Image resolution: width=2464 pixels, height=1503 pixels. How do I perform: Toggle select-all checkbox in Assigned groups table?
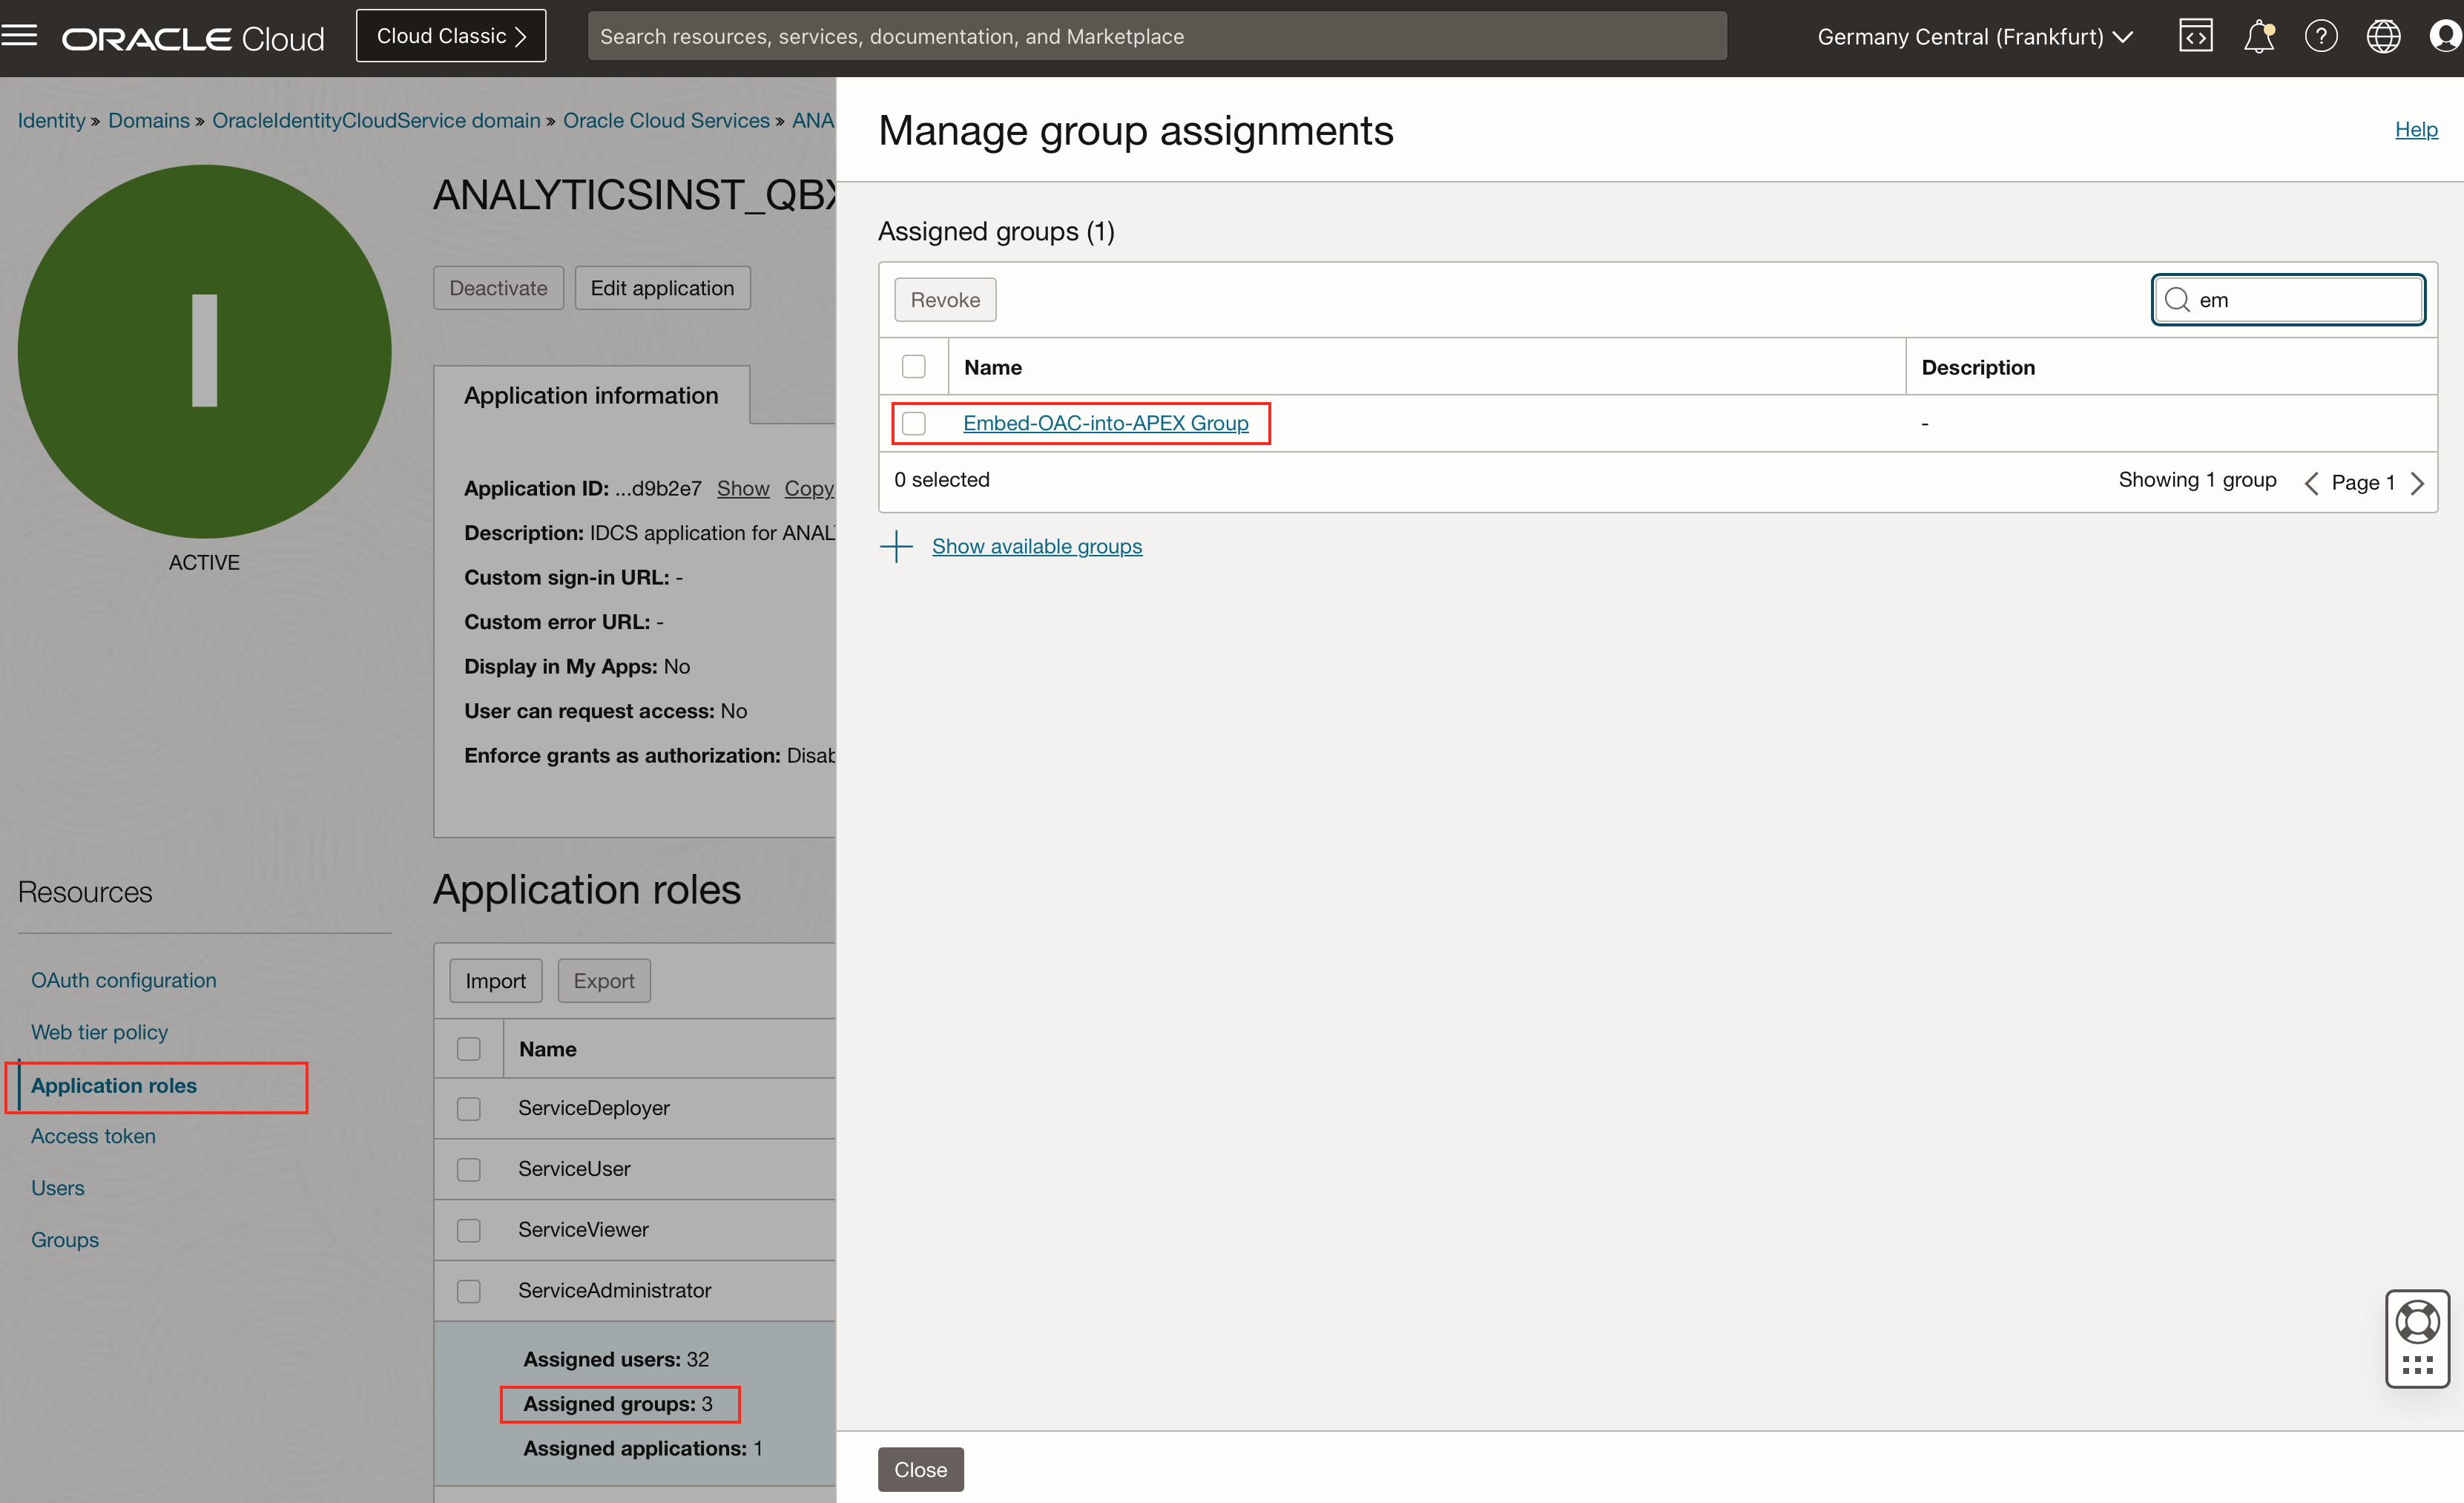tap(913, 367)
